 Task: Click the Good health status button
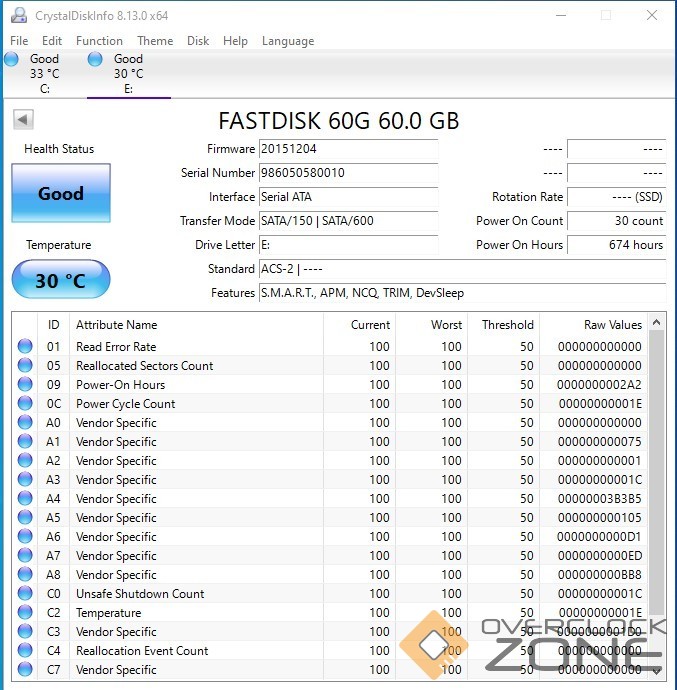(61, 194)
